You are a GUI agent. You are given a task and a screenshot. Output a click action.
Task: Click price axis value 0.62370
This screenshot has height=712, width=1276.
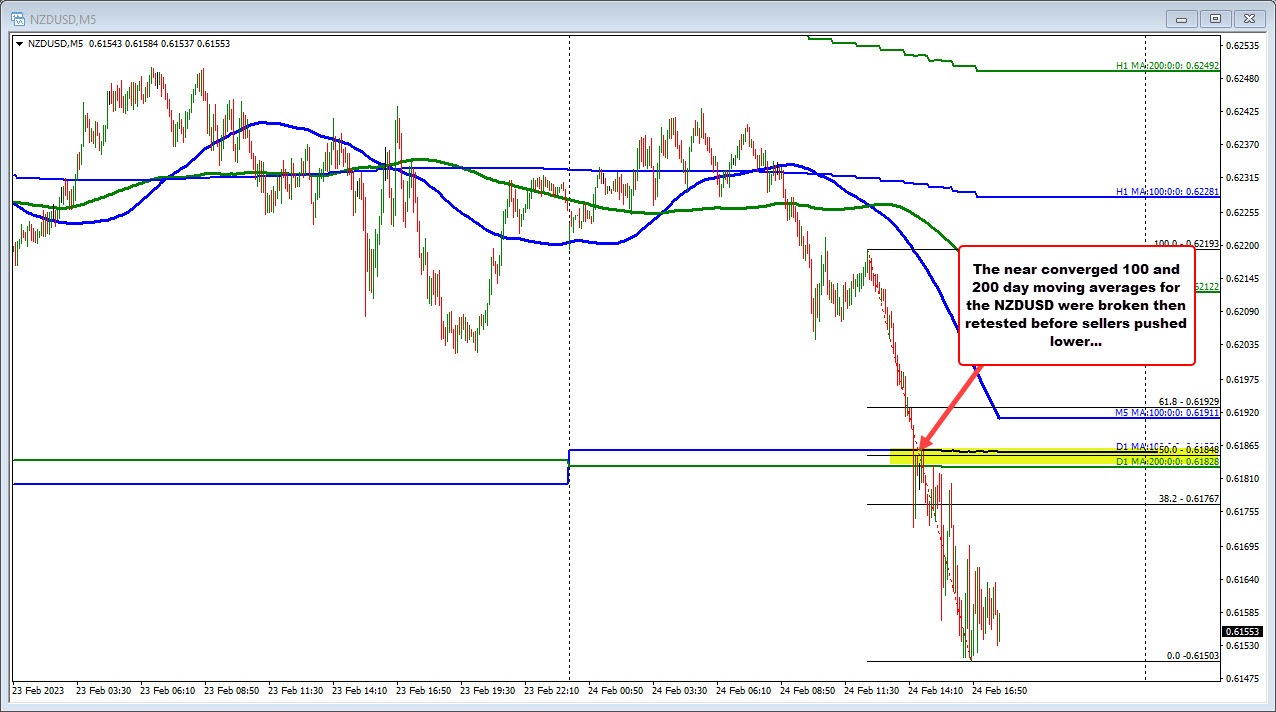[1244, 145]
